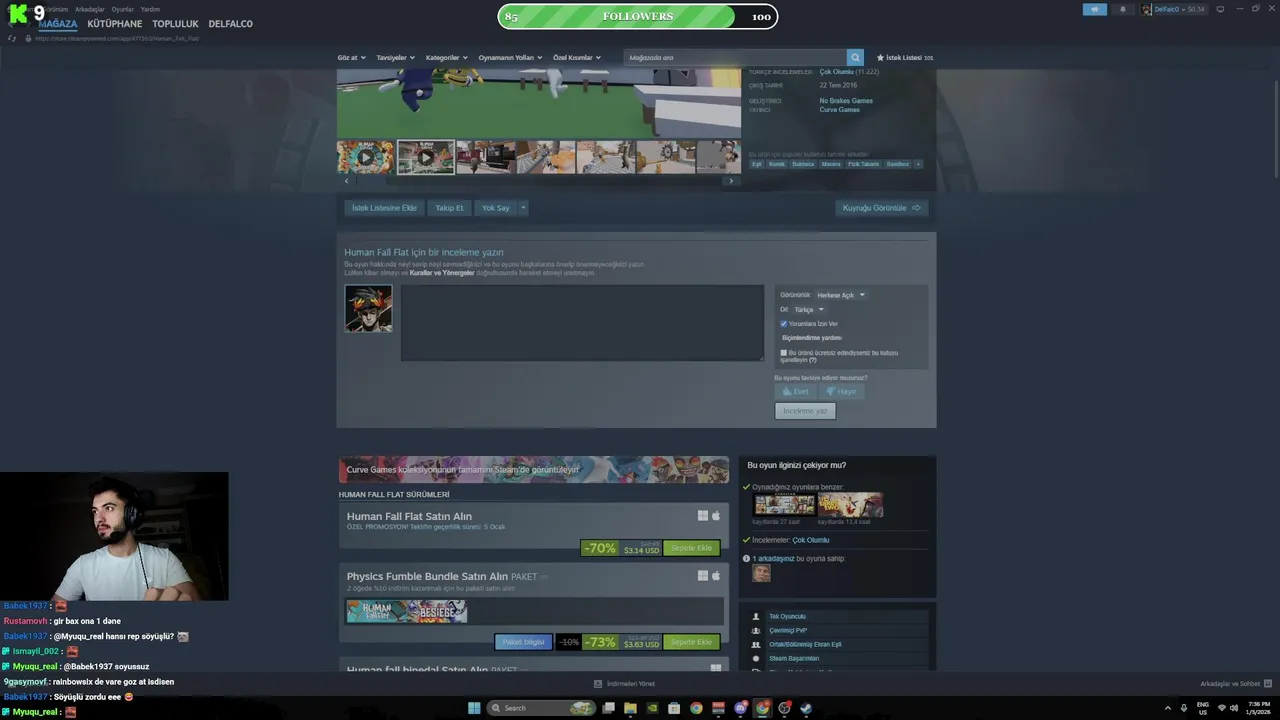Click the Steam announcements megaphone button
This screenshot has width=1280, height=720.
1094,9
